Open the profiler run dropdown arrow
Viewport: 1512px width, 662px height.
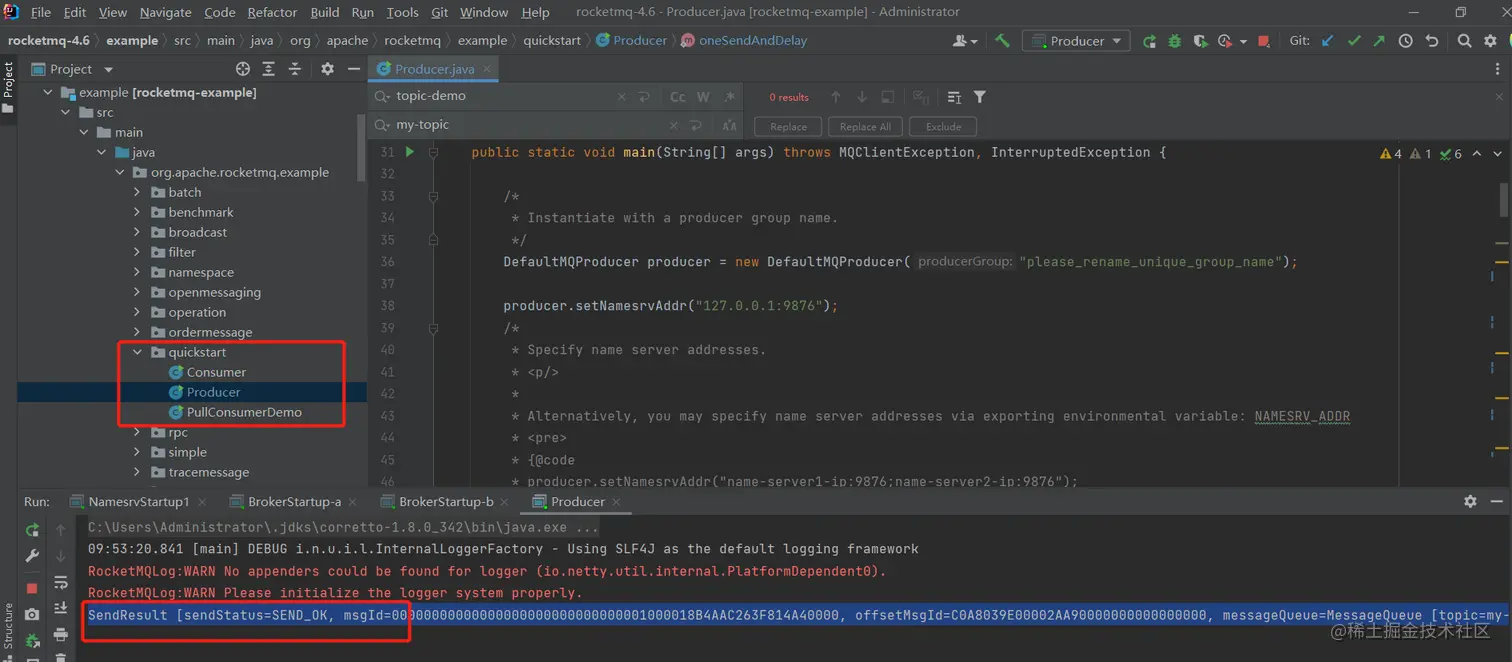1243,41
